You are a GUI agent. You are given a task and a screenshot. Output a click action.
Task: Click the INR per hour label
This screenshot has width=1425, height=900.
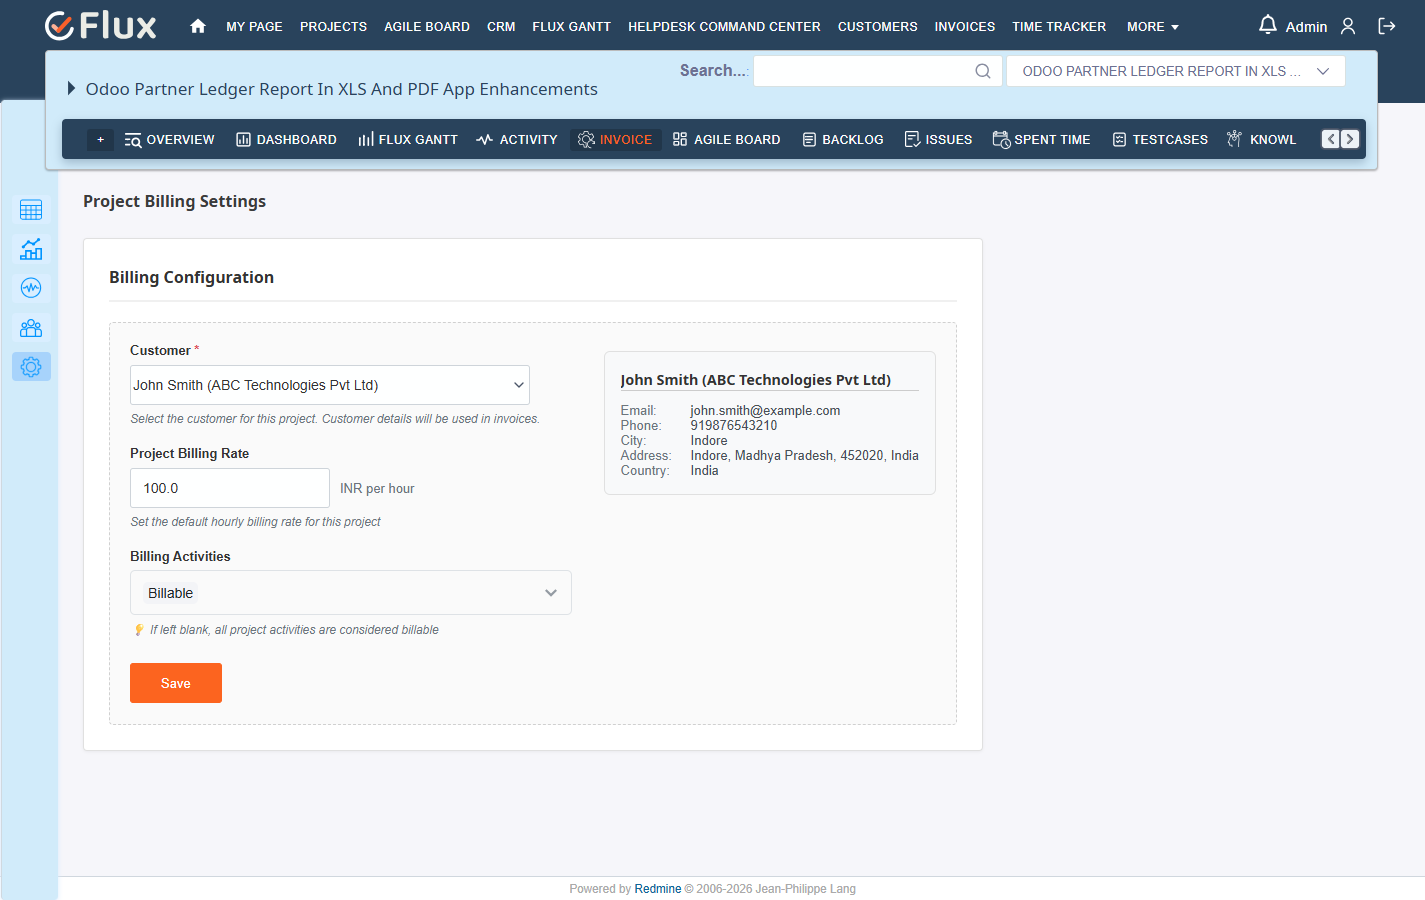[377, 489]
